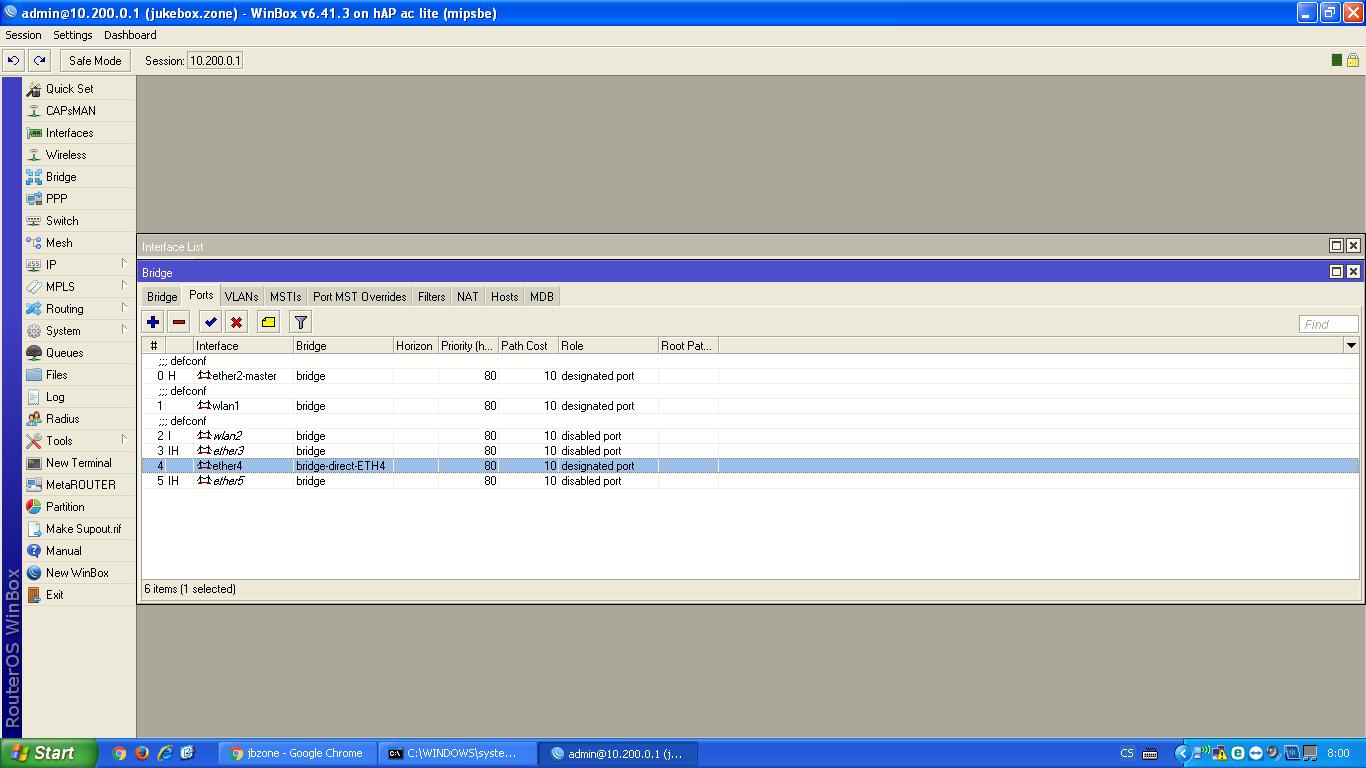
Task: Switch to the Filters tab
Action: (432, 297)
